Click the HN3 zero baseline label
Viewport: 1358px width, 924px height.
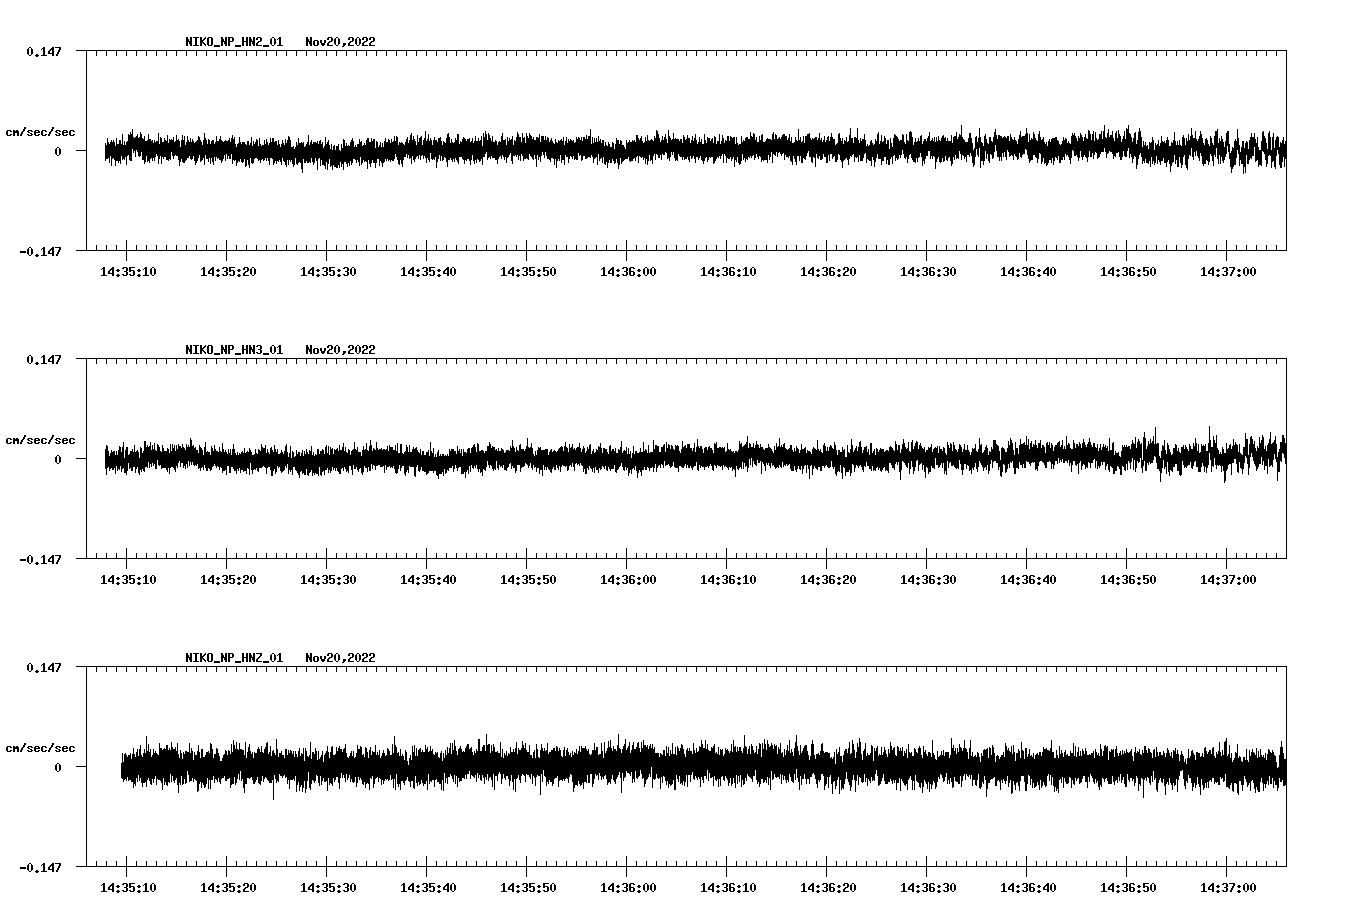coord(58,460)
